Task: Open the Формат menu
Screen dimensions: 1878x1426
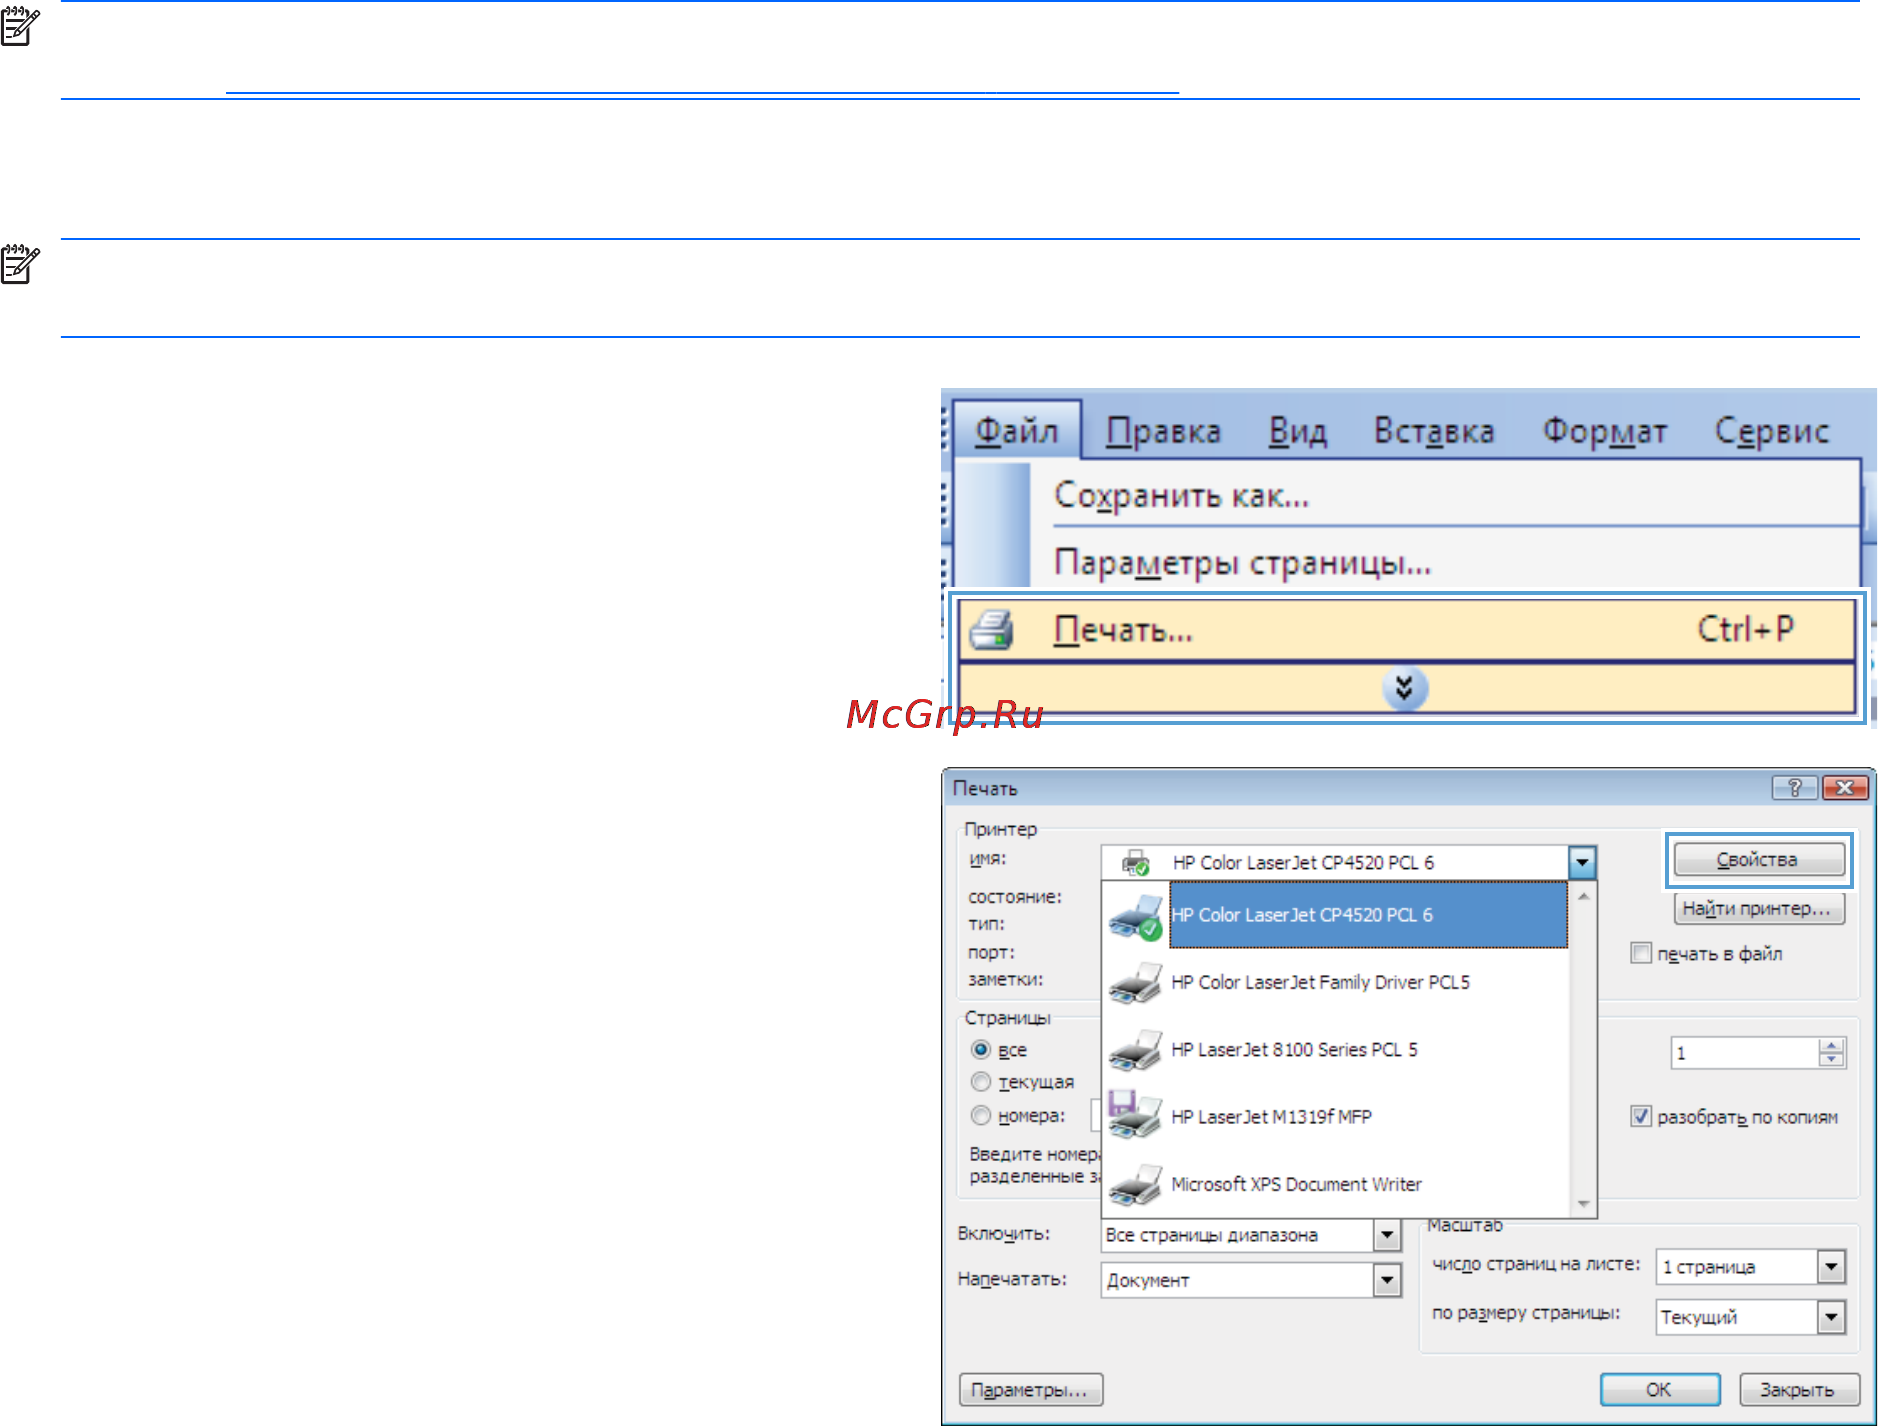Action: coord(1604,431)
